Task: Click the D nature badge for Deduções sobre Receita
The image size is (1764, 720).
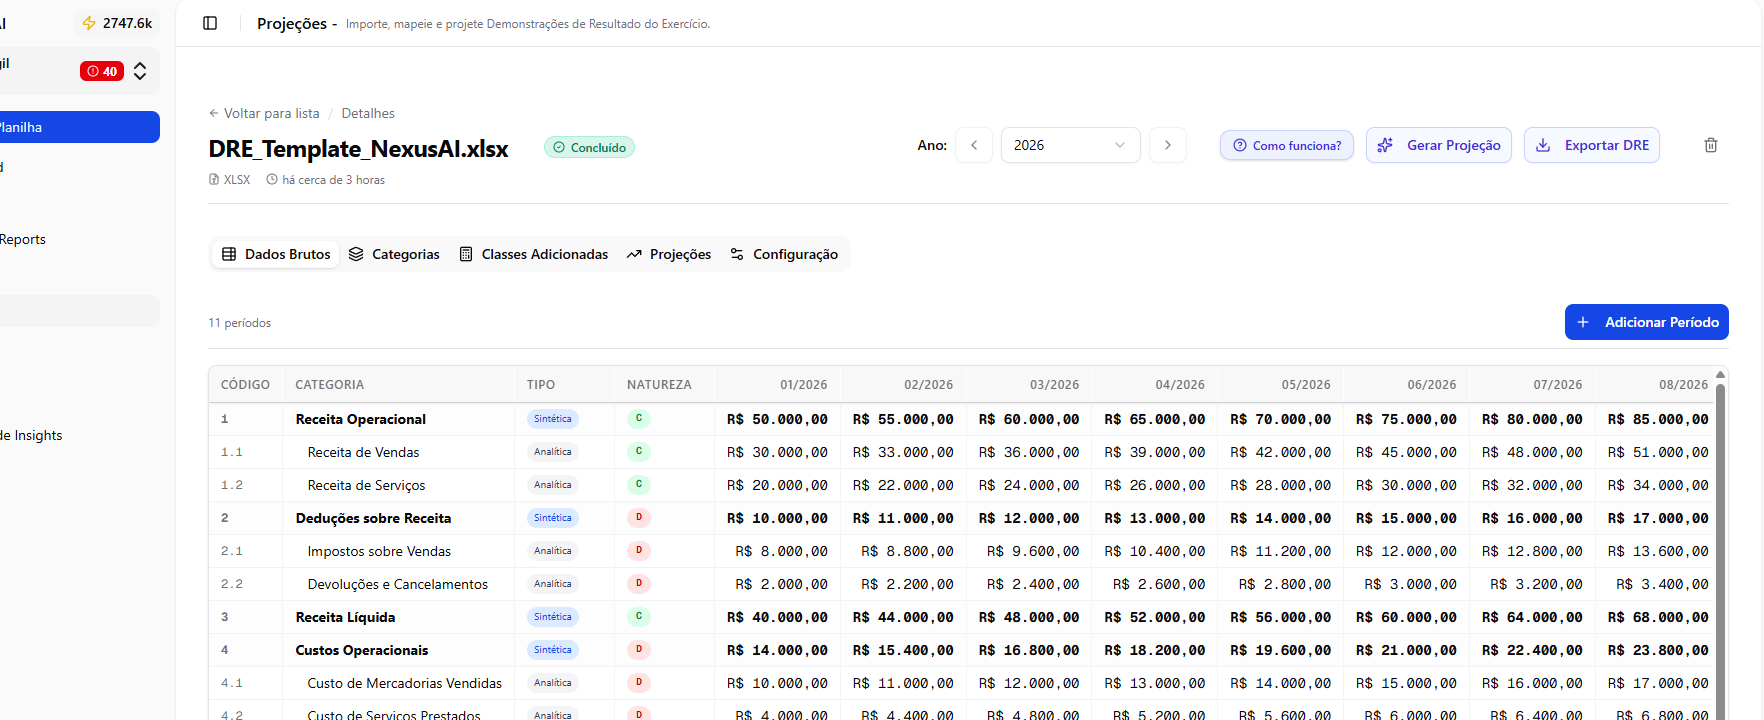Action: [x=639, y=518]
